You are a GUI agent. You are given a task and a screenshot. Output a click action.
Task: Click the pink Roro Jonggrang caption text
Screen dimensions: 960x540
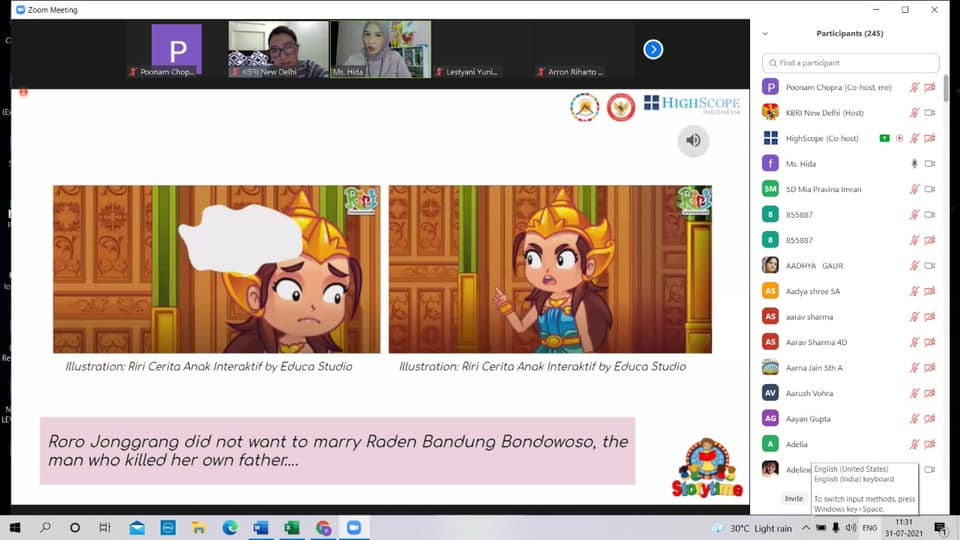[x=338, y=451]
